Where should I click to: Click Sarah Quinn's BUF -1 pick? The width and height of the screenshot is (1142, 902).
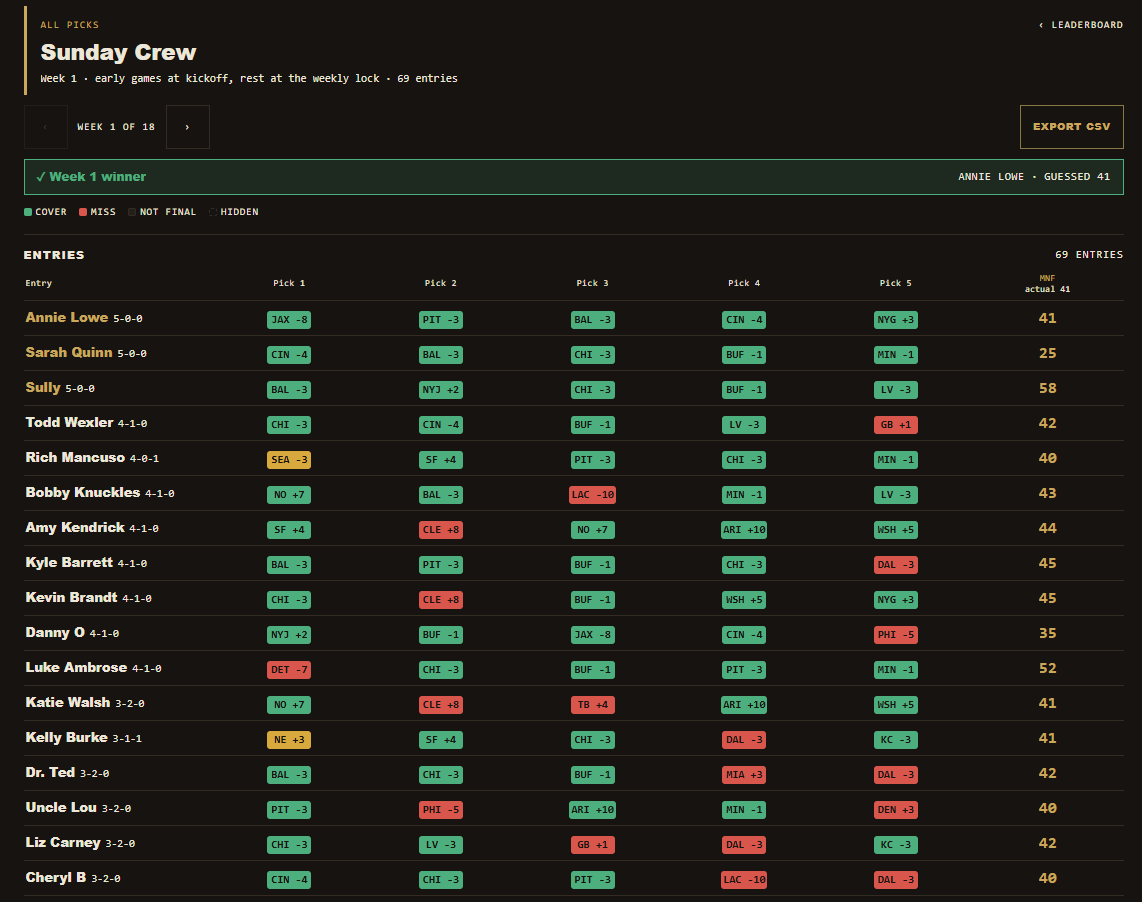[744, 355]
